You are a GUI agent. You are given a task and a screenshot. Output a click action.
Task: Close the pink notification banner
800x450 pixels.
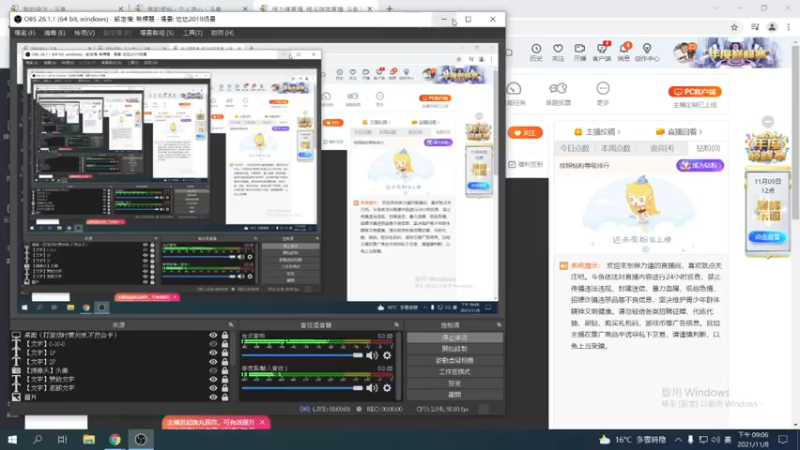click(262, 422)
